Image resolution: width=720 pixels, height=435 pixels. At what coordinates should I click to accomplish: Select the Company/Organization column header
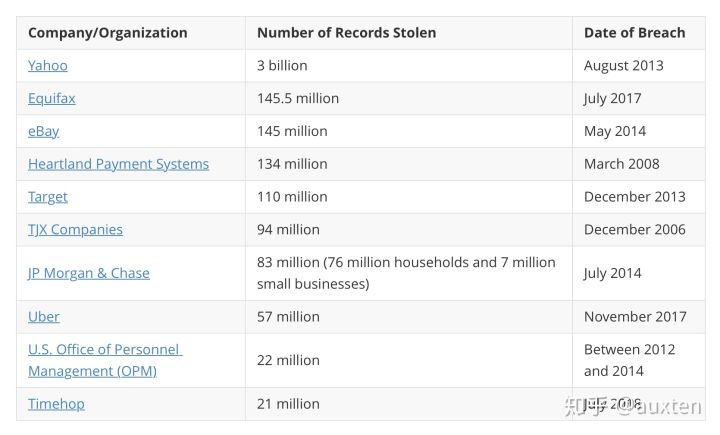tap(108, 33)
